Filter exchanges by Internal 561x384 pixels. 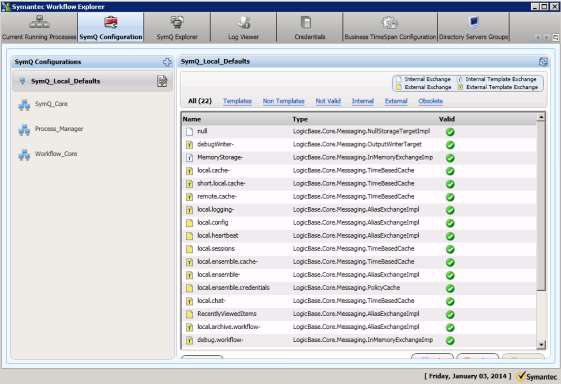click(x=363, y=101)
